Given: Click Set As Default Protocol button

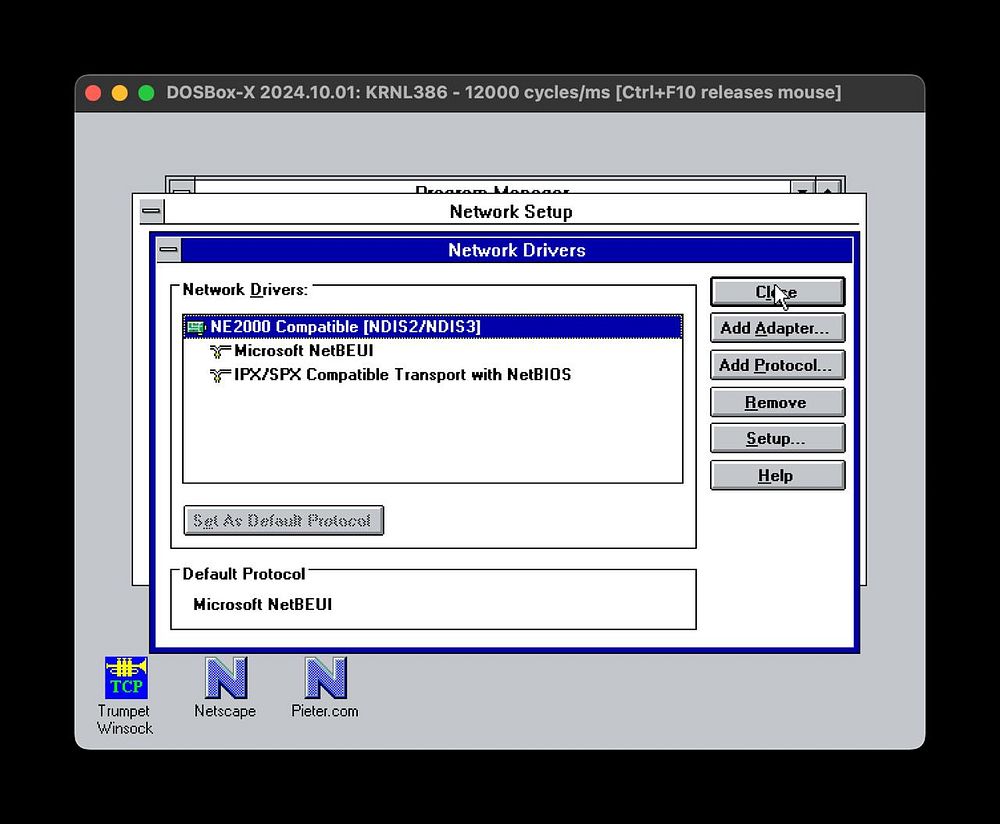Looking at the screenshot, I should (x=284, y=520).
